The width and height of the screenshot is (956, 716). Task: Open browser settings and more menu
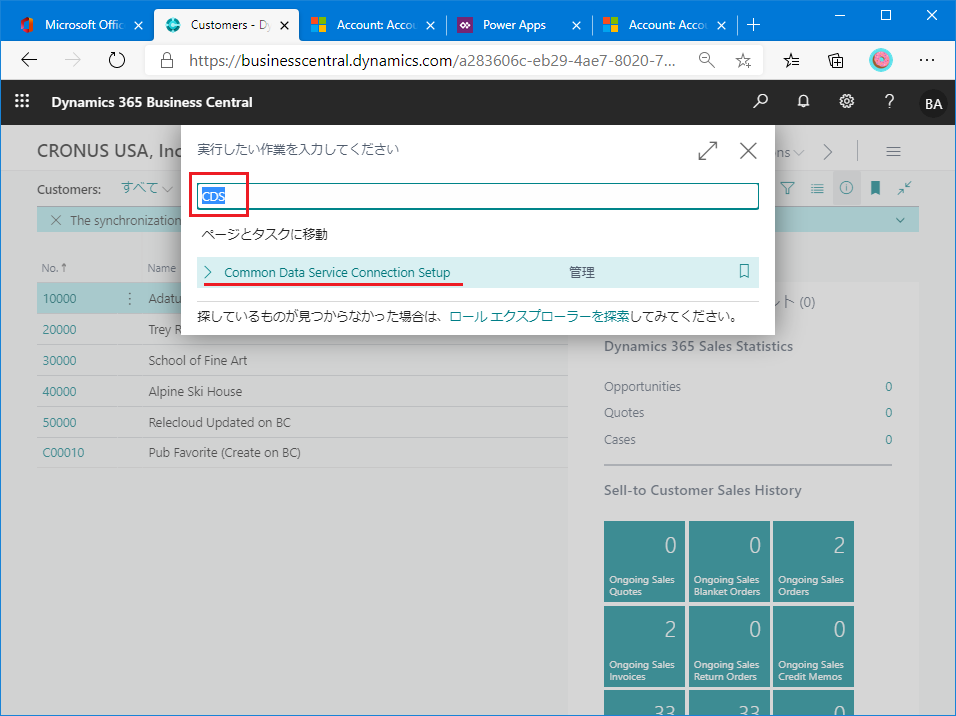point(927,60)
